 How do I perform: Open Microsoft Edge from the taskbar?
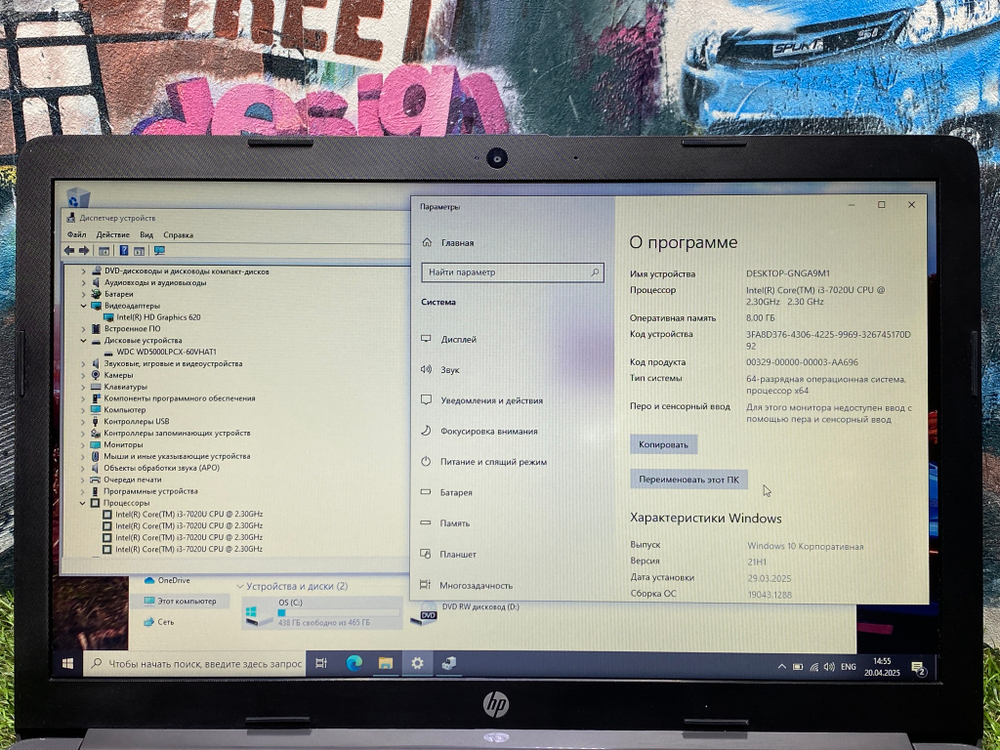352,663
